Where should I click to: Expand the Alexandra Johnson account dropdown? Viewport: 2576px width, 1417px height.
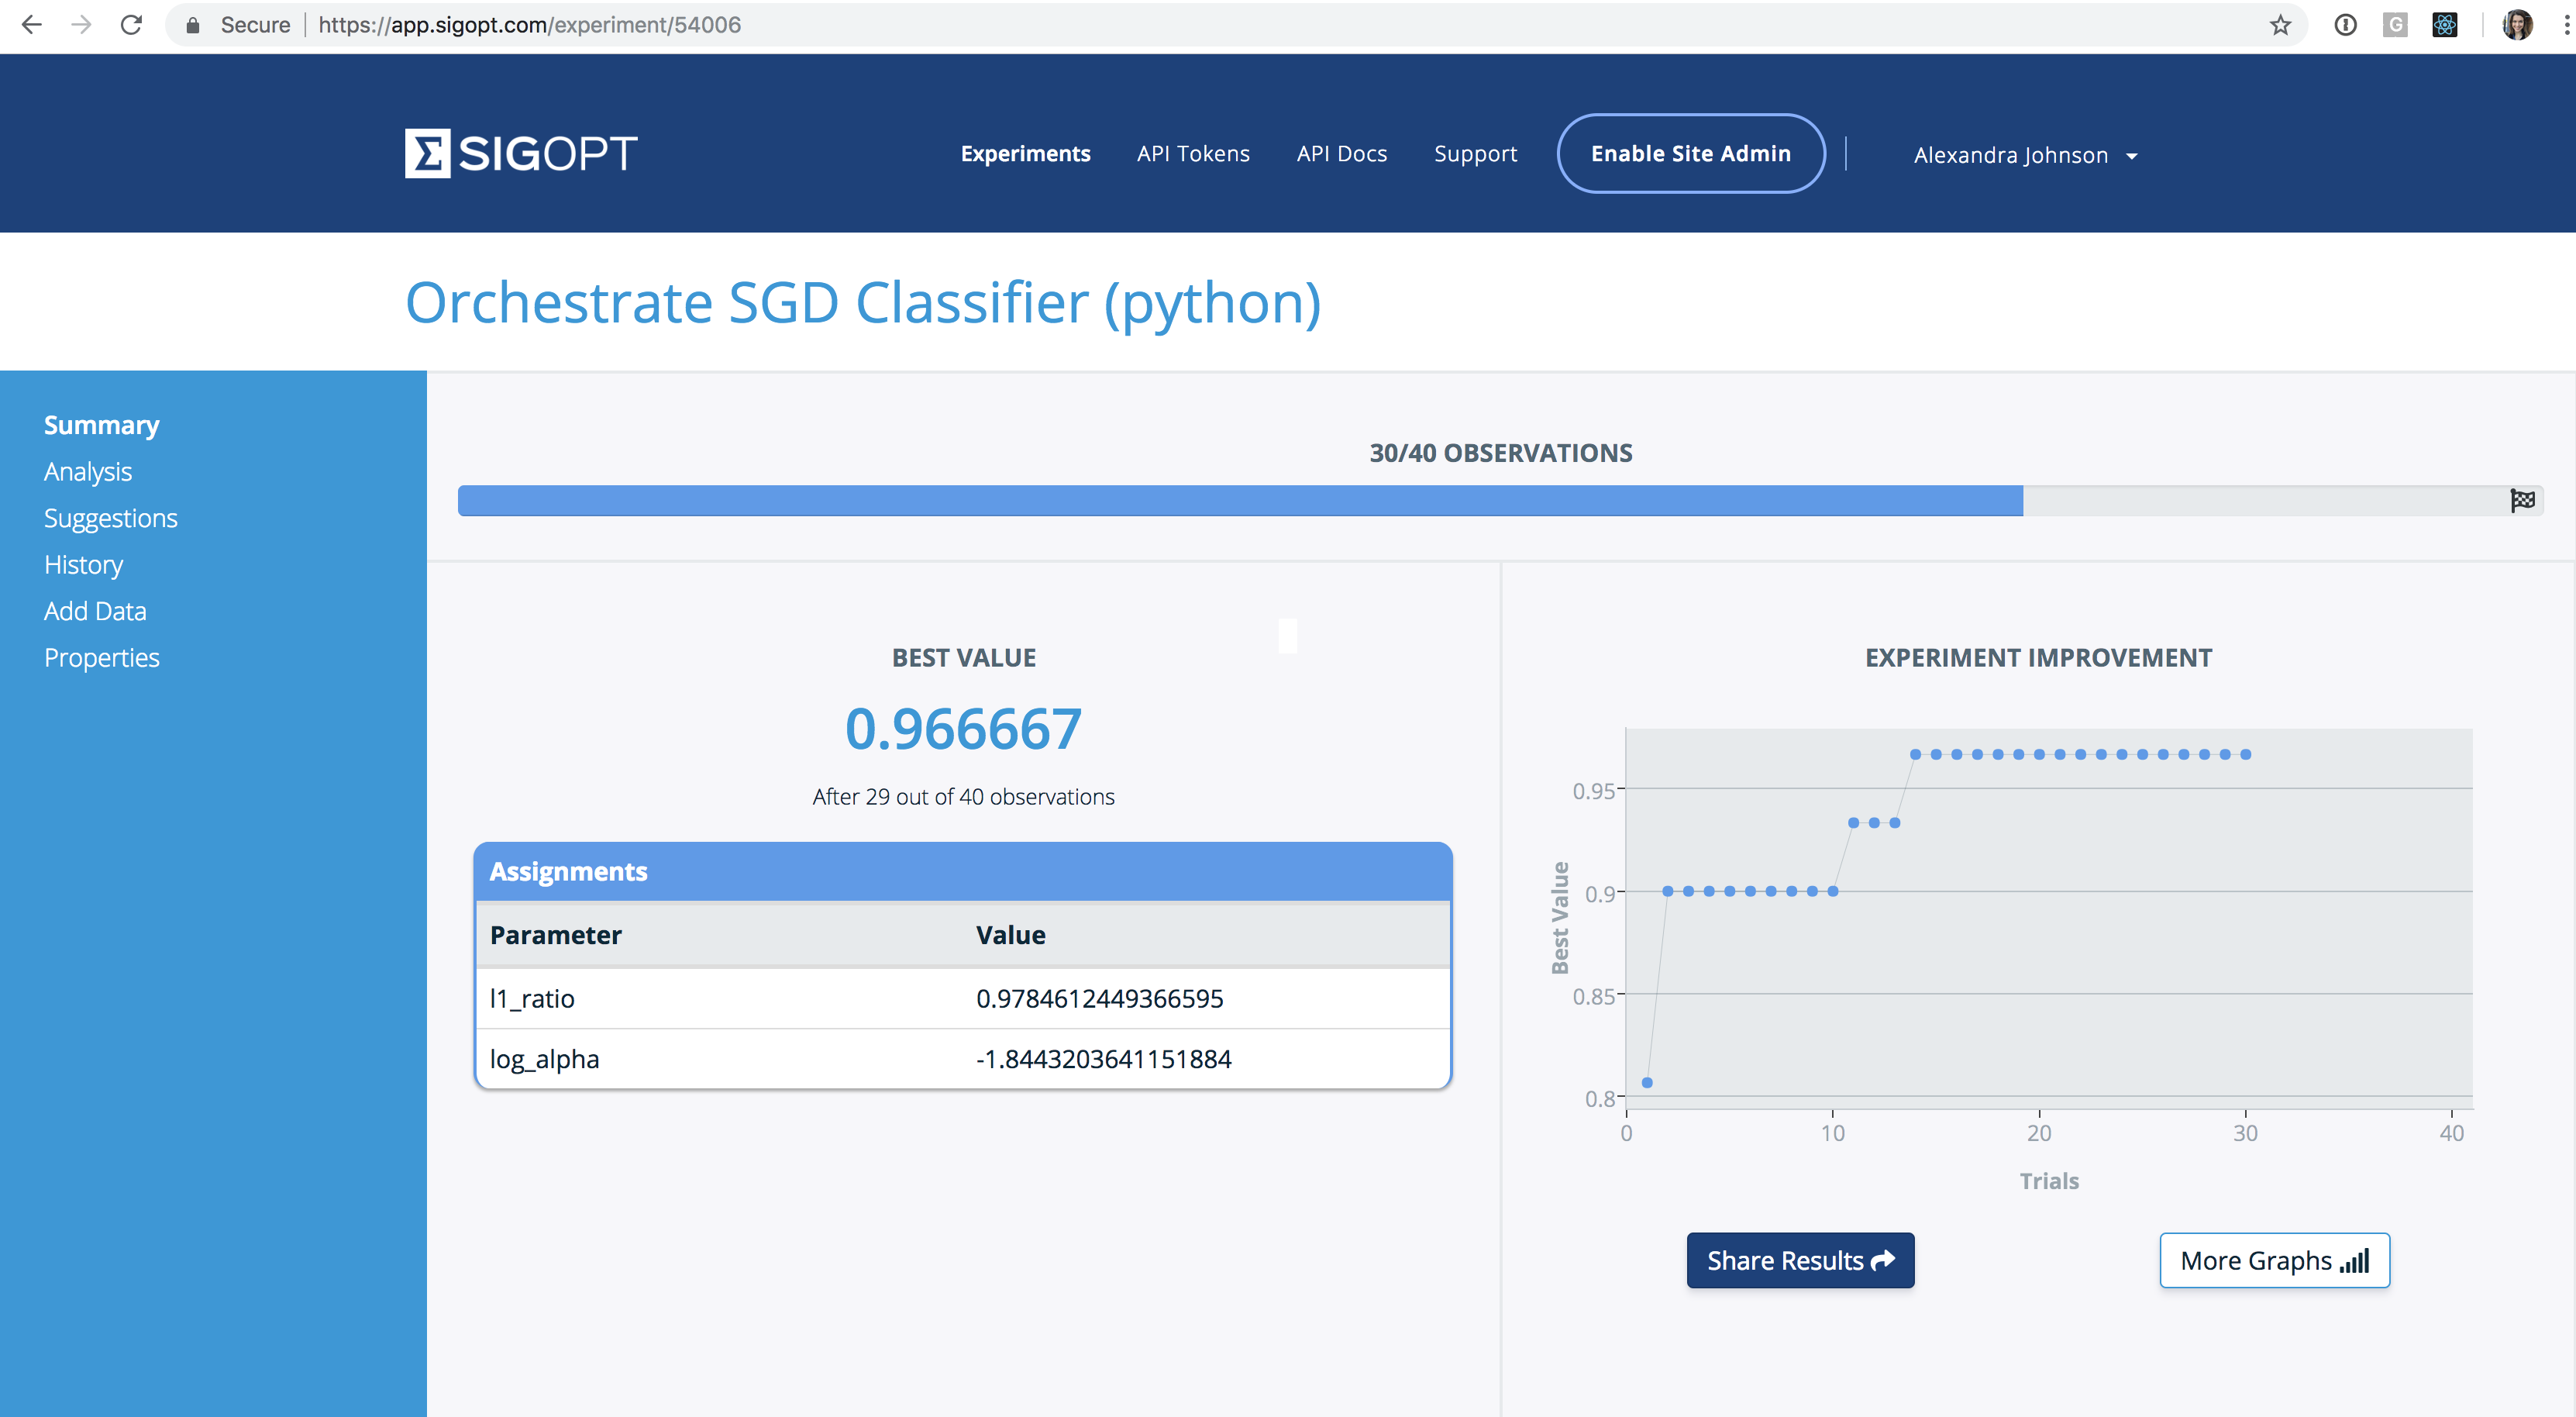point(2025,155)
